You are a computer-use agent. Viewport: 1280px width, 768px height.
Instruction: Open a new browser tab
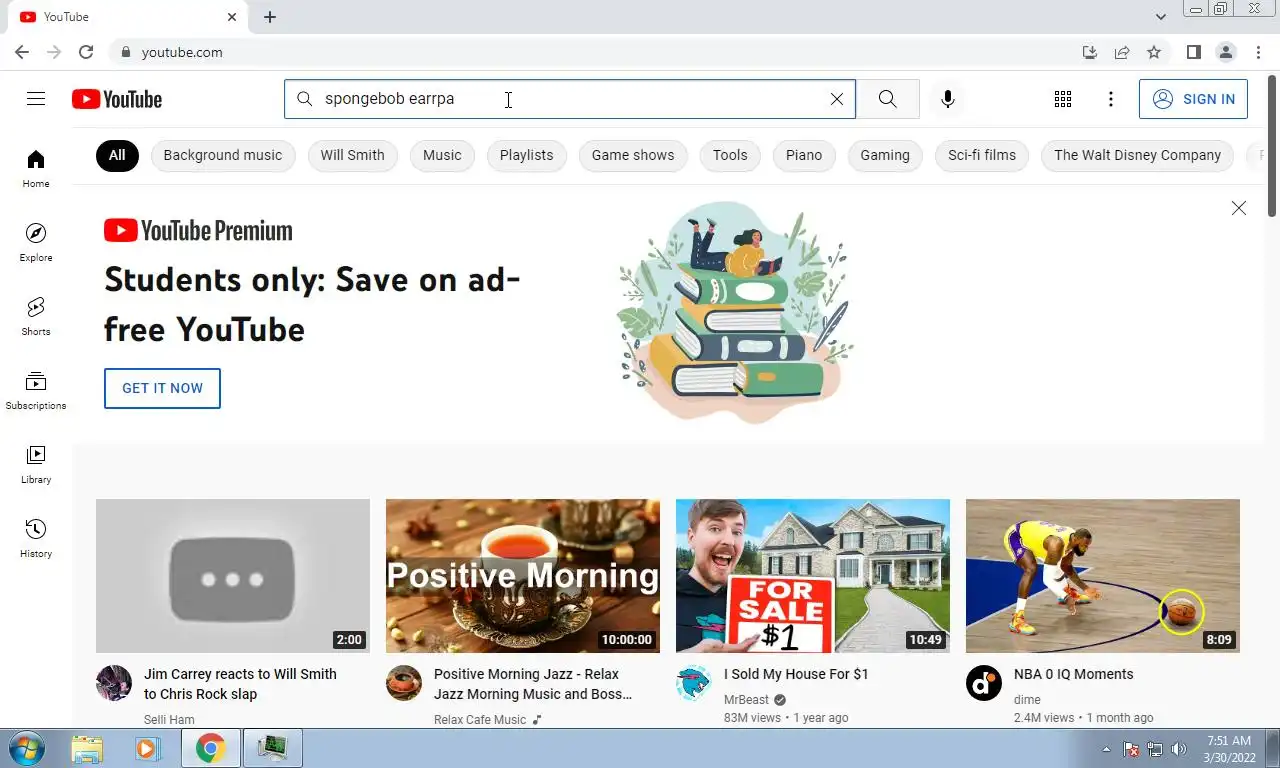click(270, 17)
